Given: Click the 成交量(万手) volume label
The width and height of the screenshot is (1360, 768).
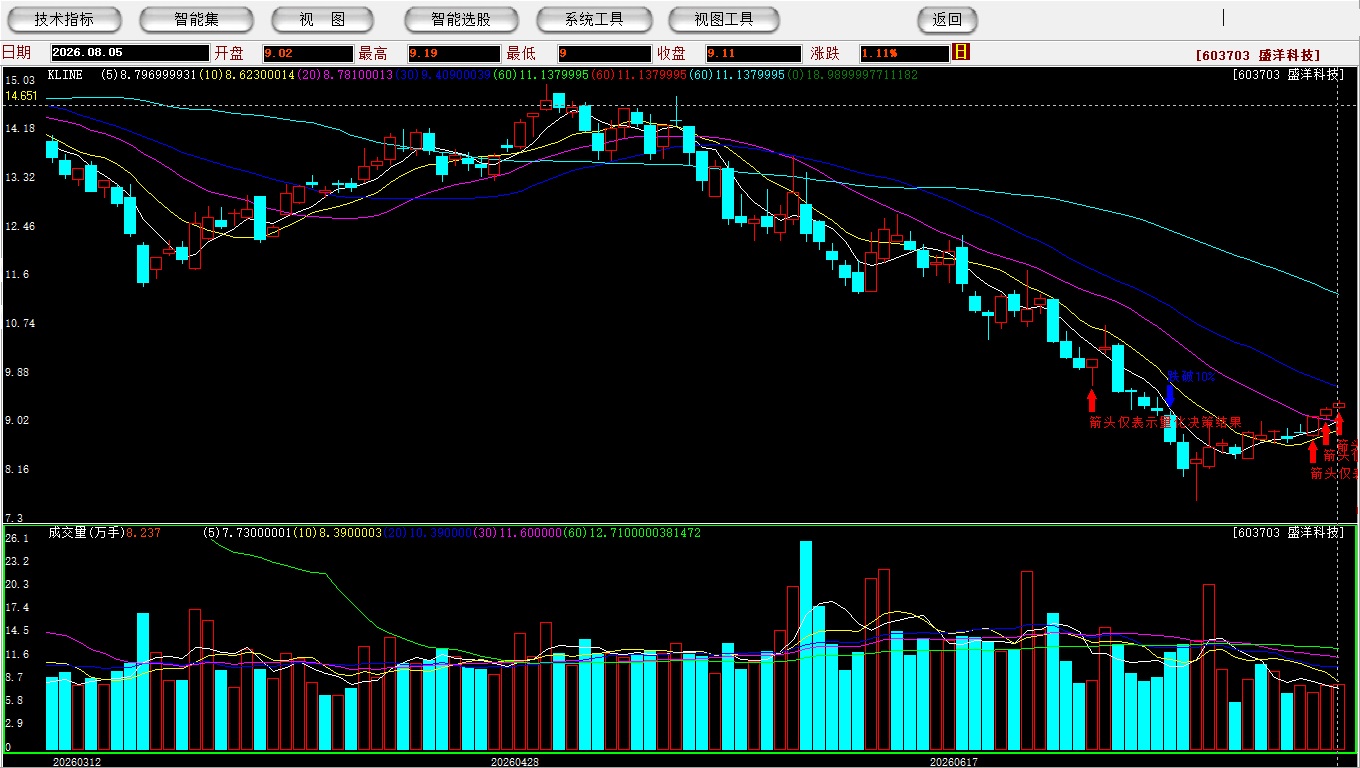Looking at the screenshot, I should 86,533.
